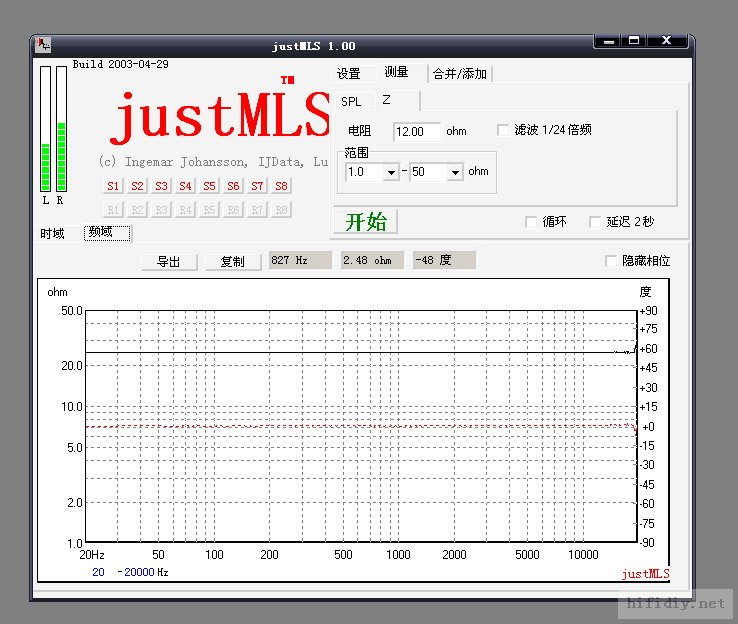Open the 合并/添加 tab
Screen dimensions: 738x624
tap(460, 74)
